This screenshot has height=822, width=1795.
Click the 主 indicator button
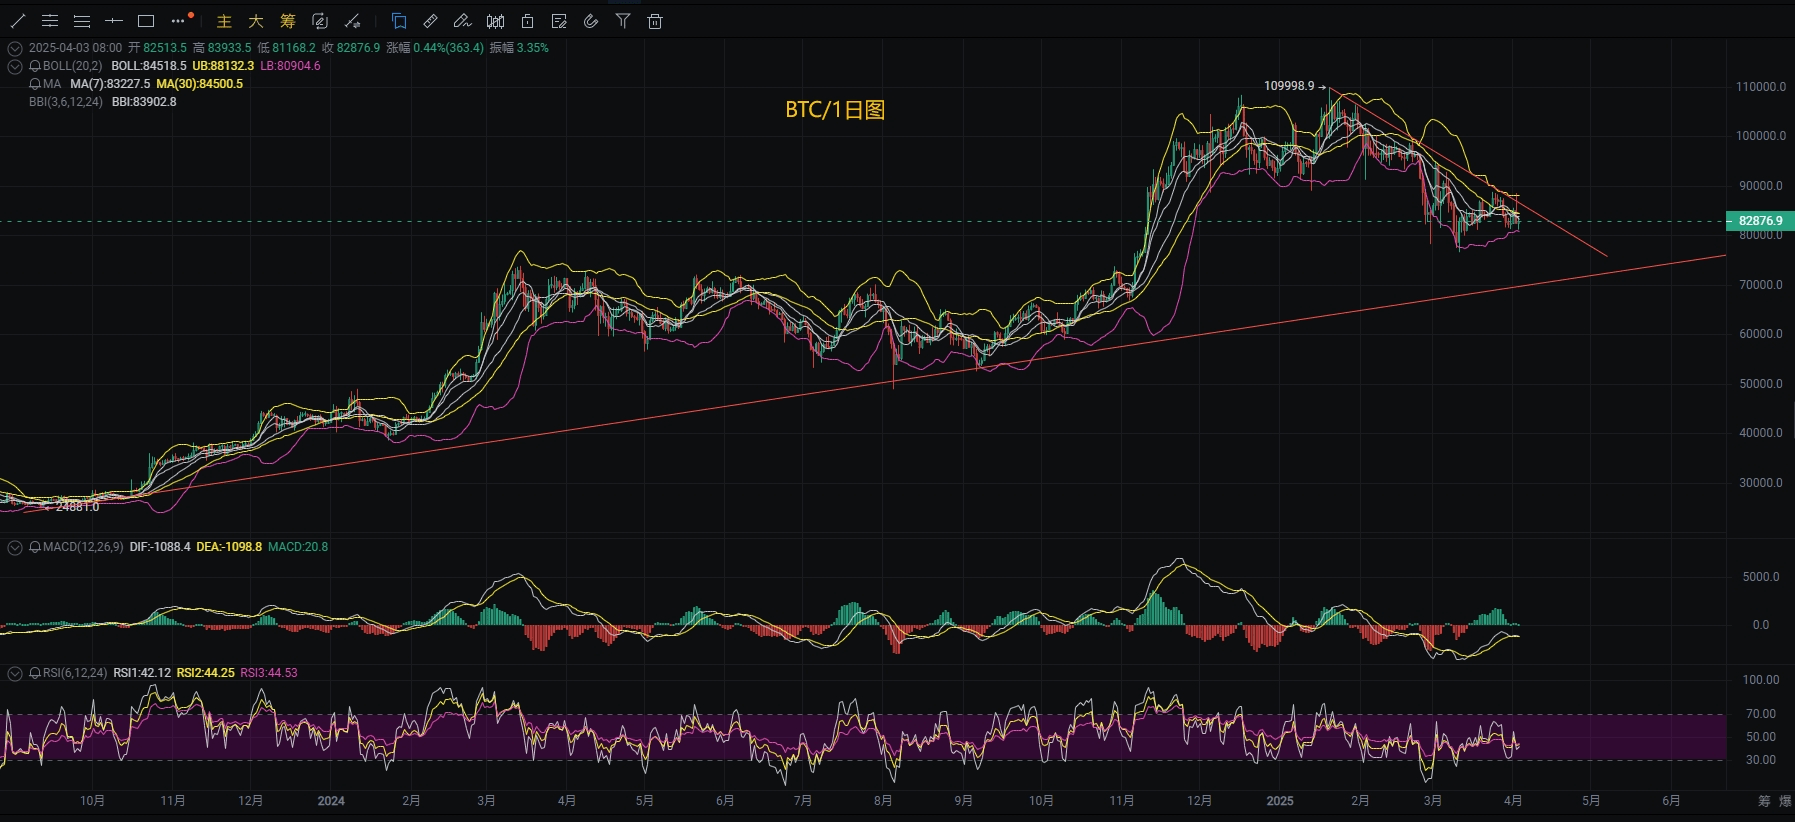pyautogui.click(x=224, y=21)
